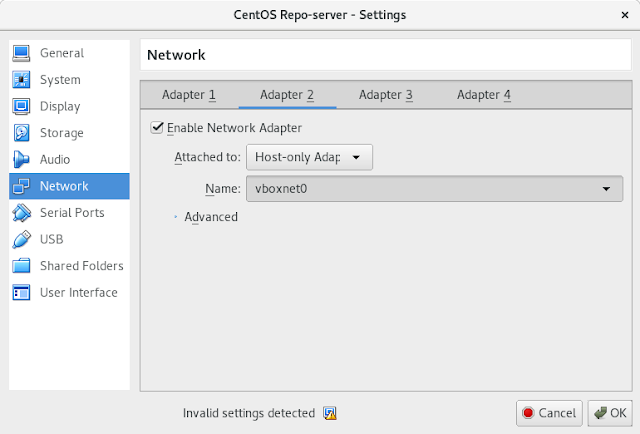Switch to the Adapter 3 tab

pyautogui.click(x=386, y=95)
